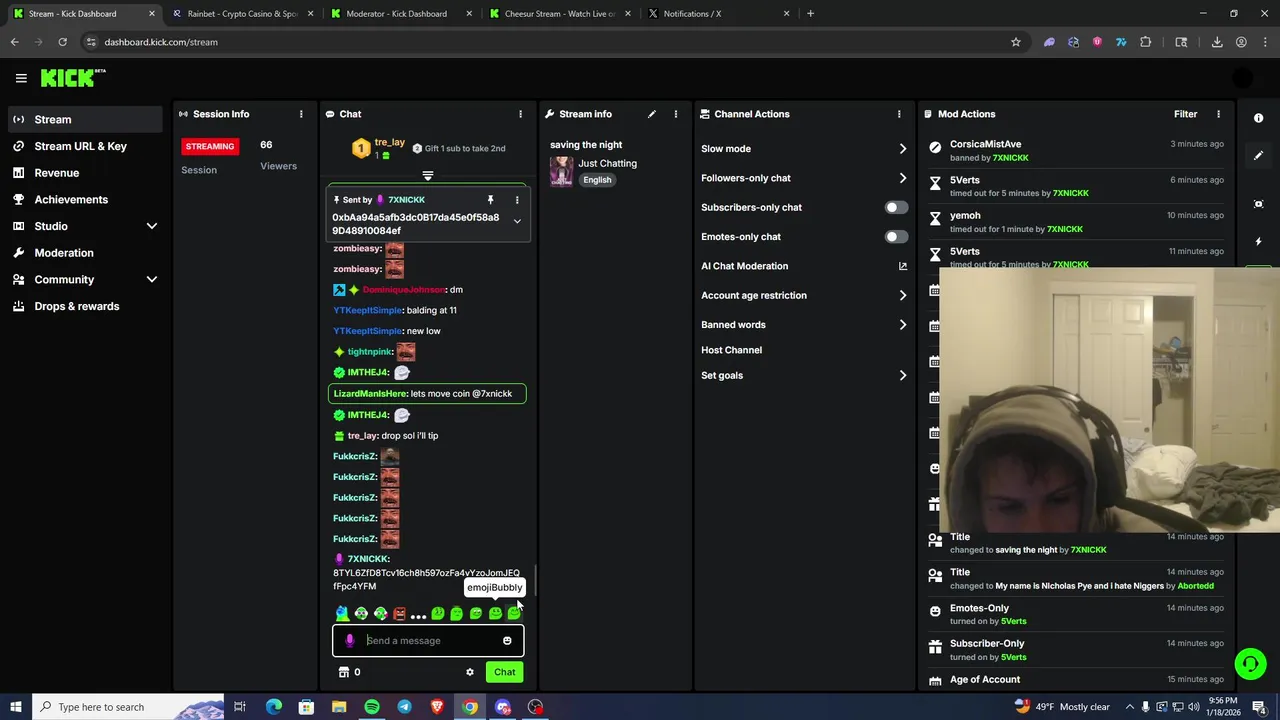Switch to Rainbet Crypto Casino tab
This screenshot has height=720, width=1280.
242,14
